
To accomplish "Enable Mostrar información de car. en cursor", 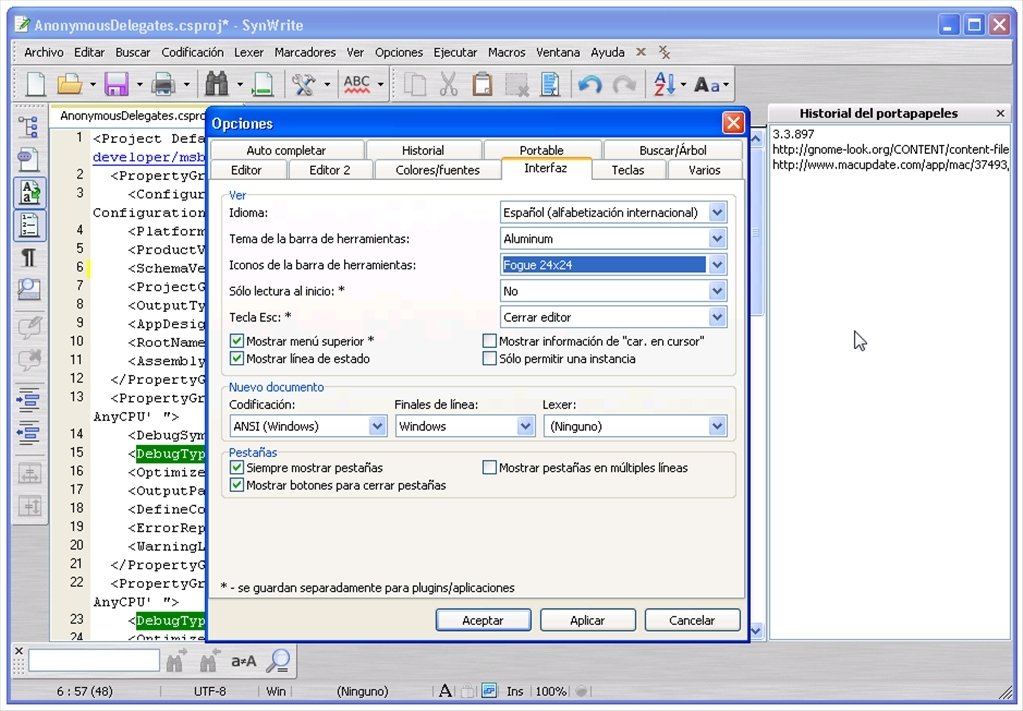I will click(489, 340).
